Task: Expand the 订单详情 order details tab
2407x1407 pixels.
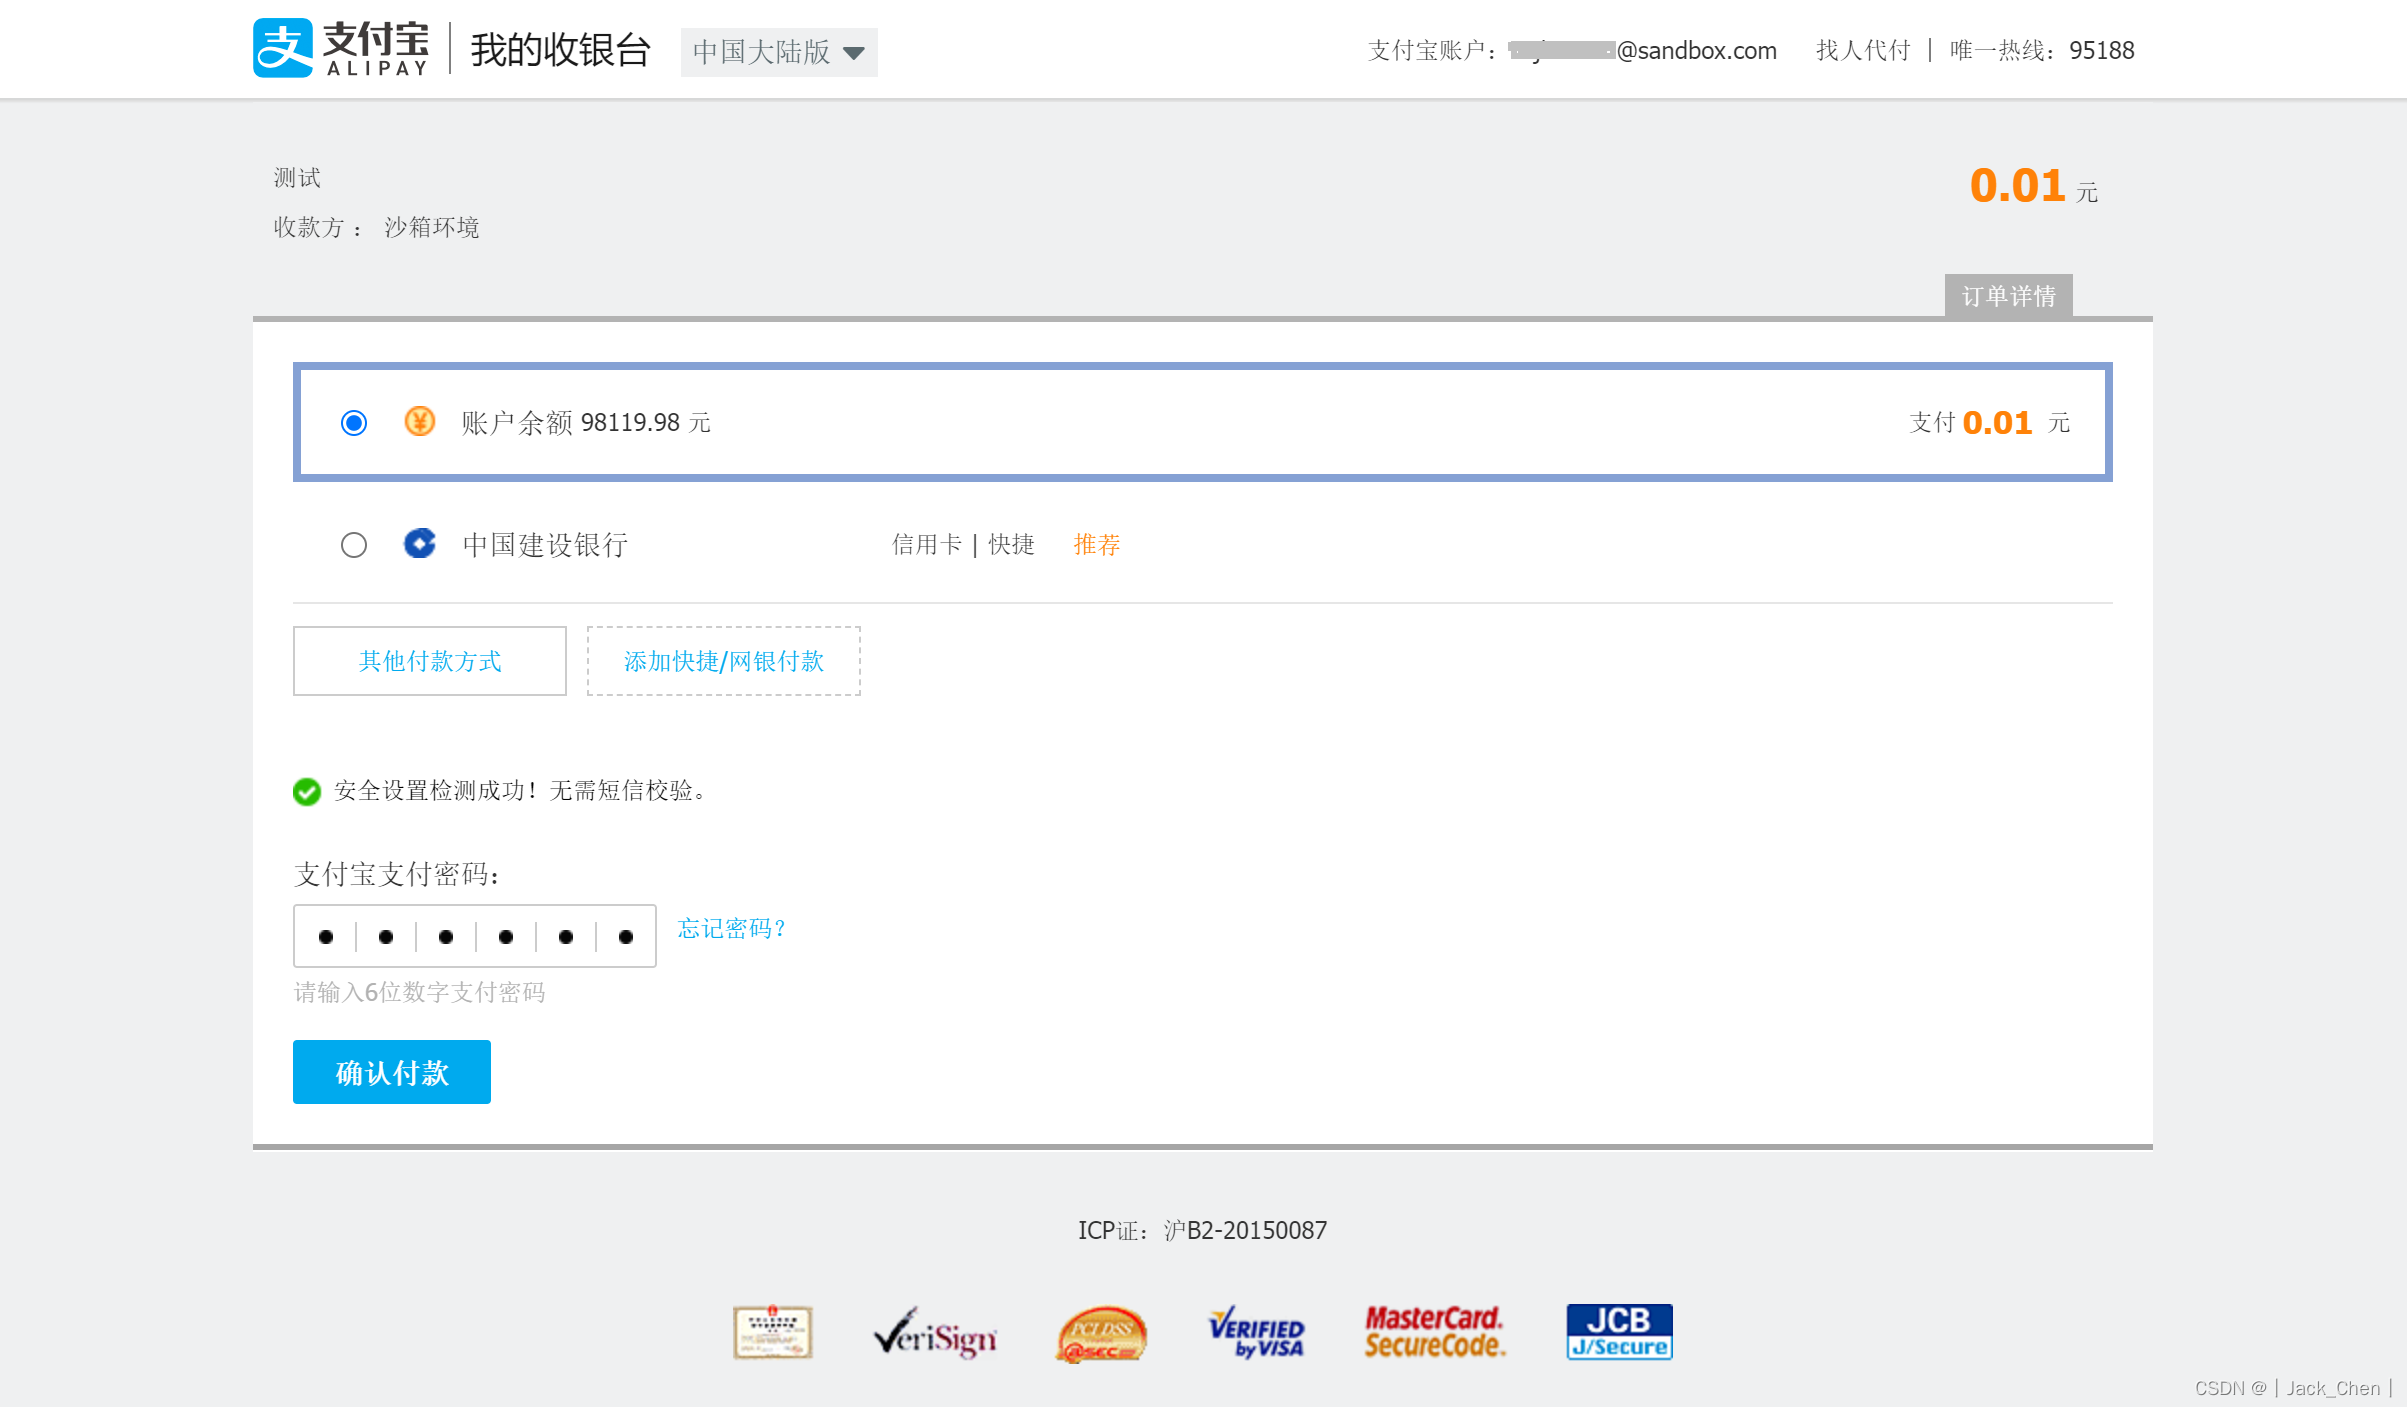Action: pyautogui.click(x=2008, y=296)
